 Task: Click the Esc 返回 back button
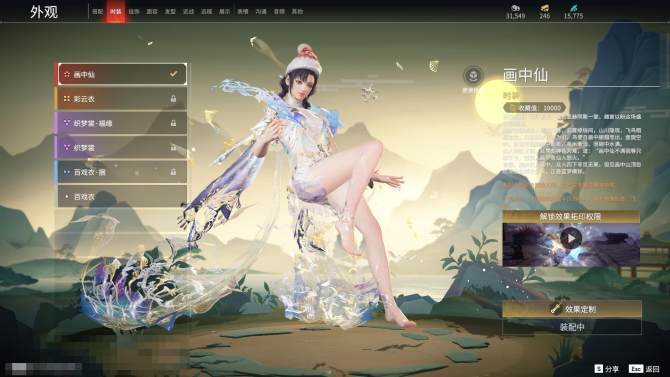pyautogui.click(x=644, y=368)
